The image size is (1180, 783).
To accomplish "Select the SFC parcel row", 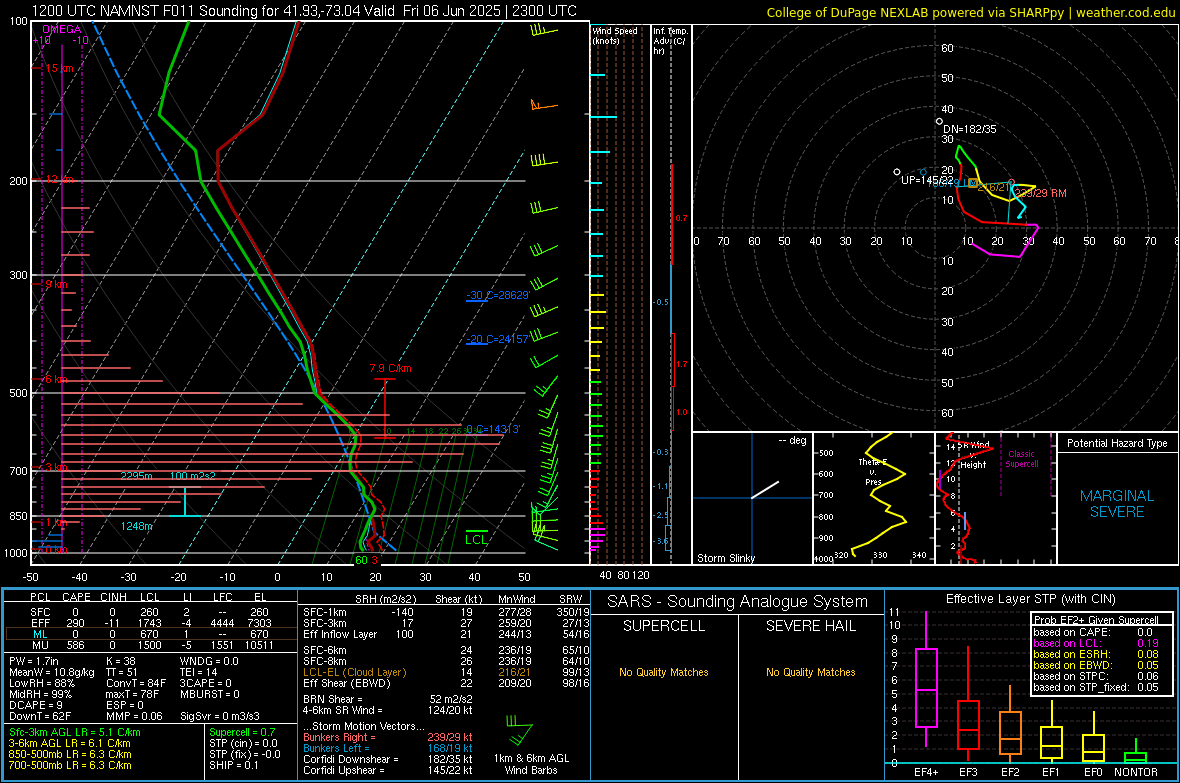I will 150,612.
